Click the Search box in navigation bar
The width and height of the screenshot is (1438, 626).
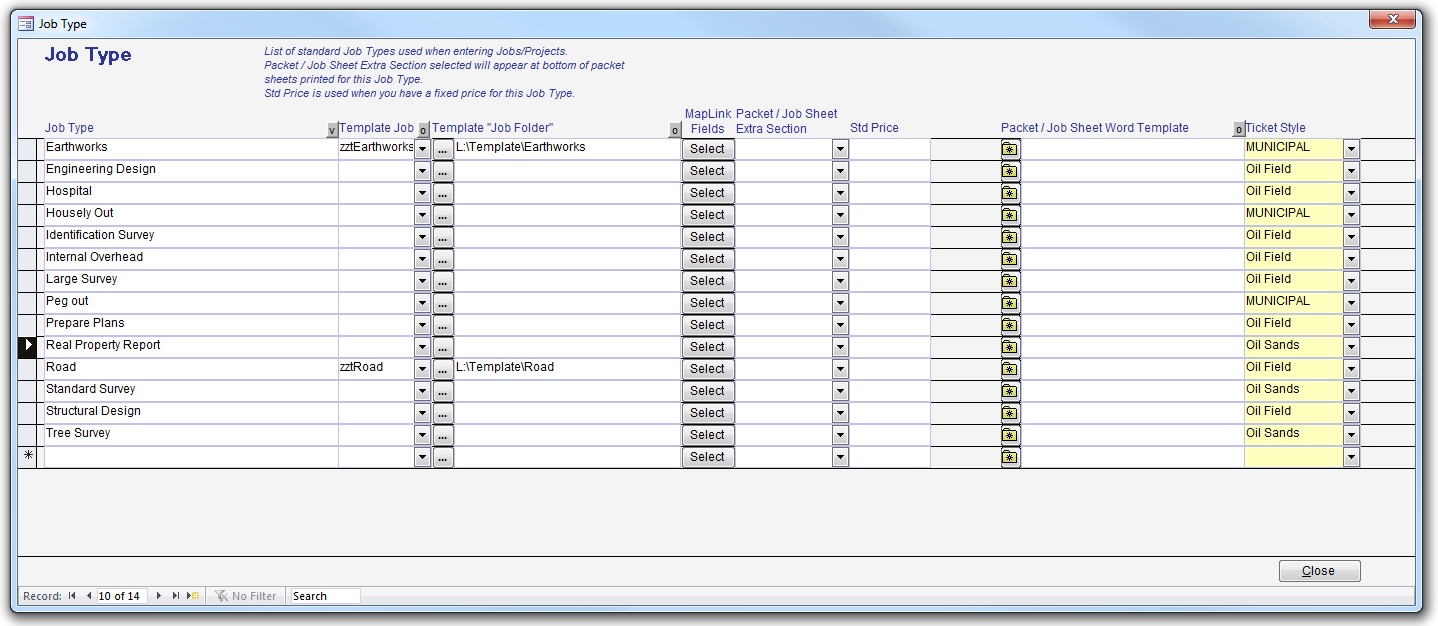(325, 596)
